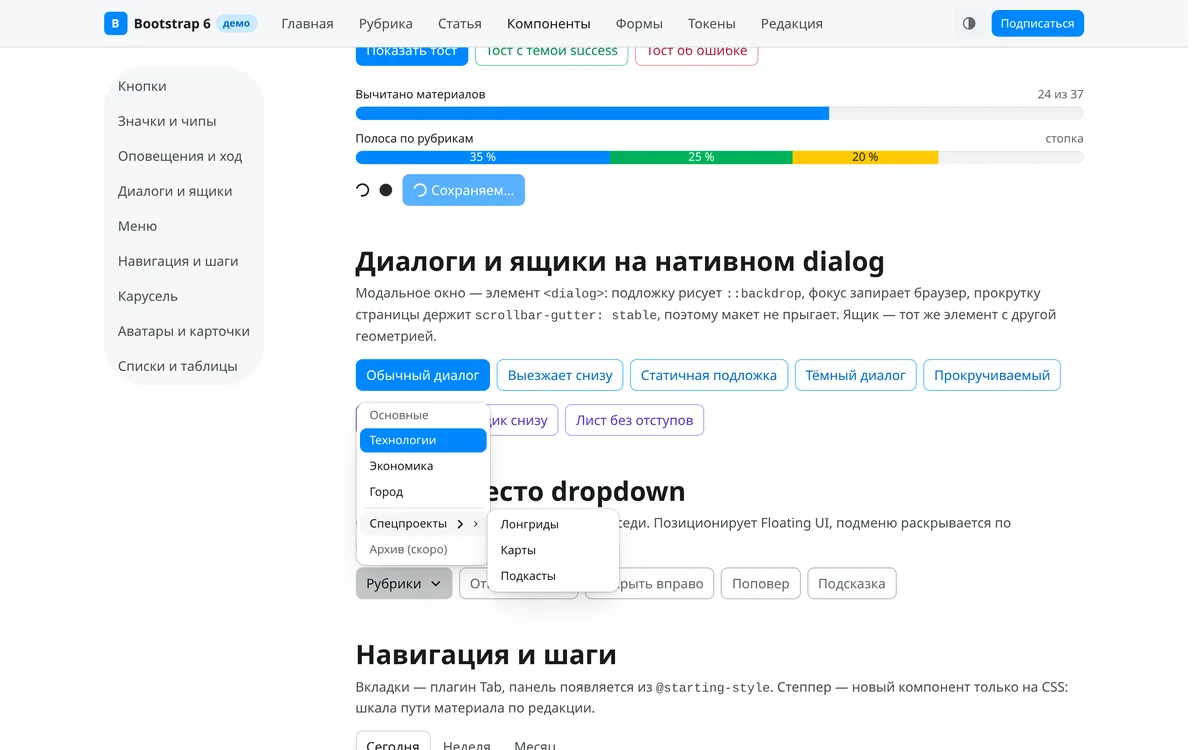
Task: Click the round border spinner icon
Action: pyautogui.click(x=362, y=190)
